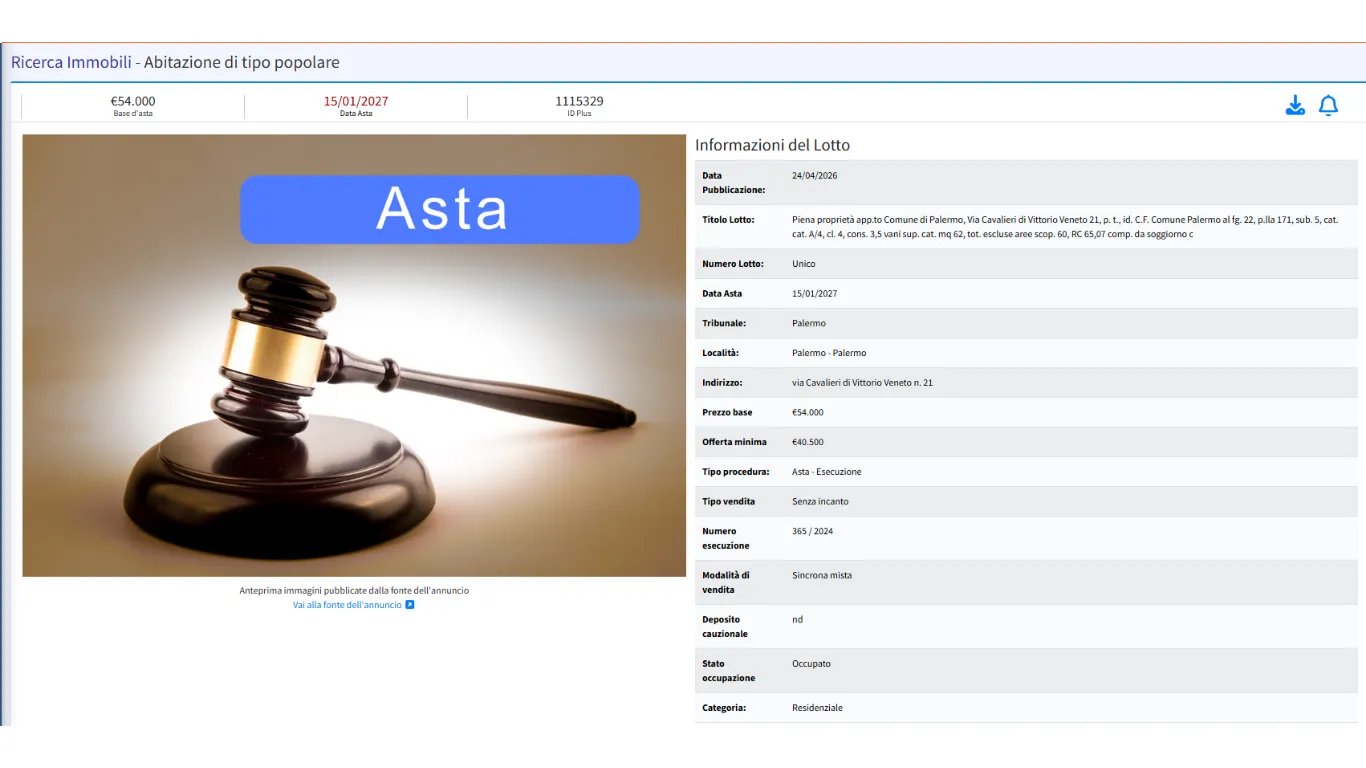Go back to Ricerca Immobili
This screenshot has width=1366, height=768.
tap(71, 62)
